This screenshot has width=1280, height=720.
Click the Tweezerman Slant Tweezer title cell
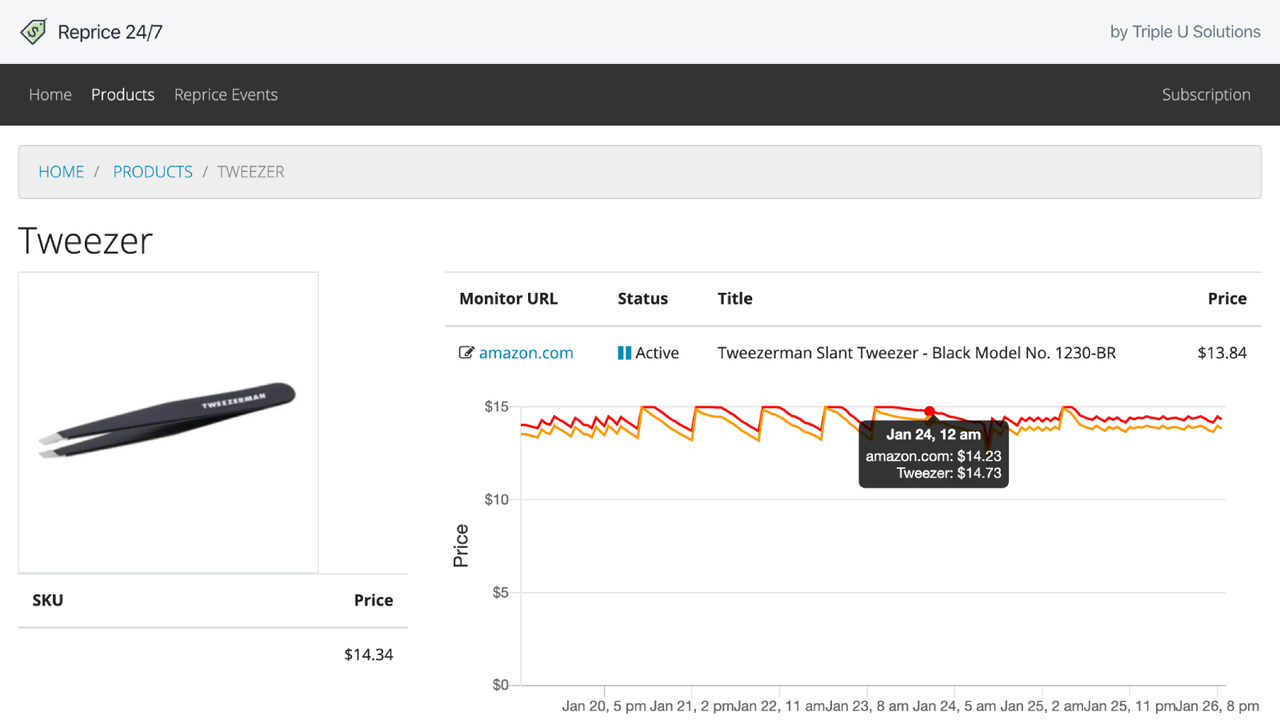[917, 352]
